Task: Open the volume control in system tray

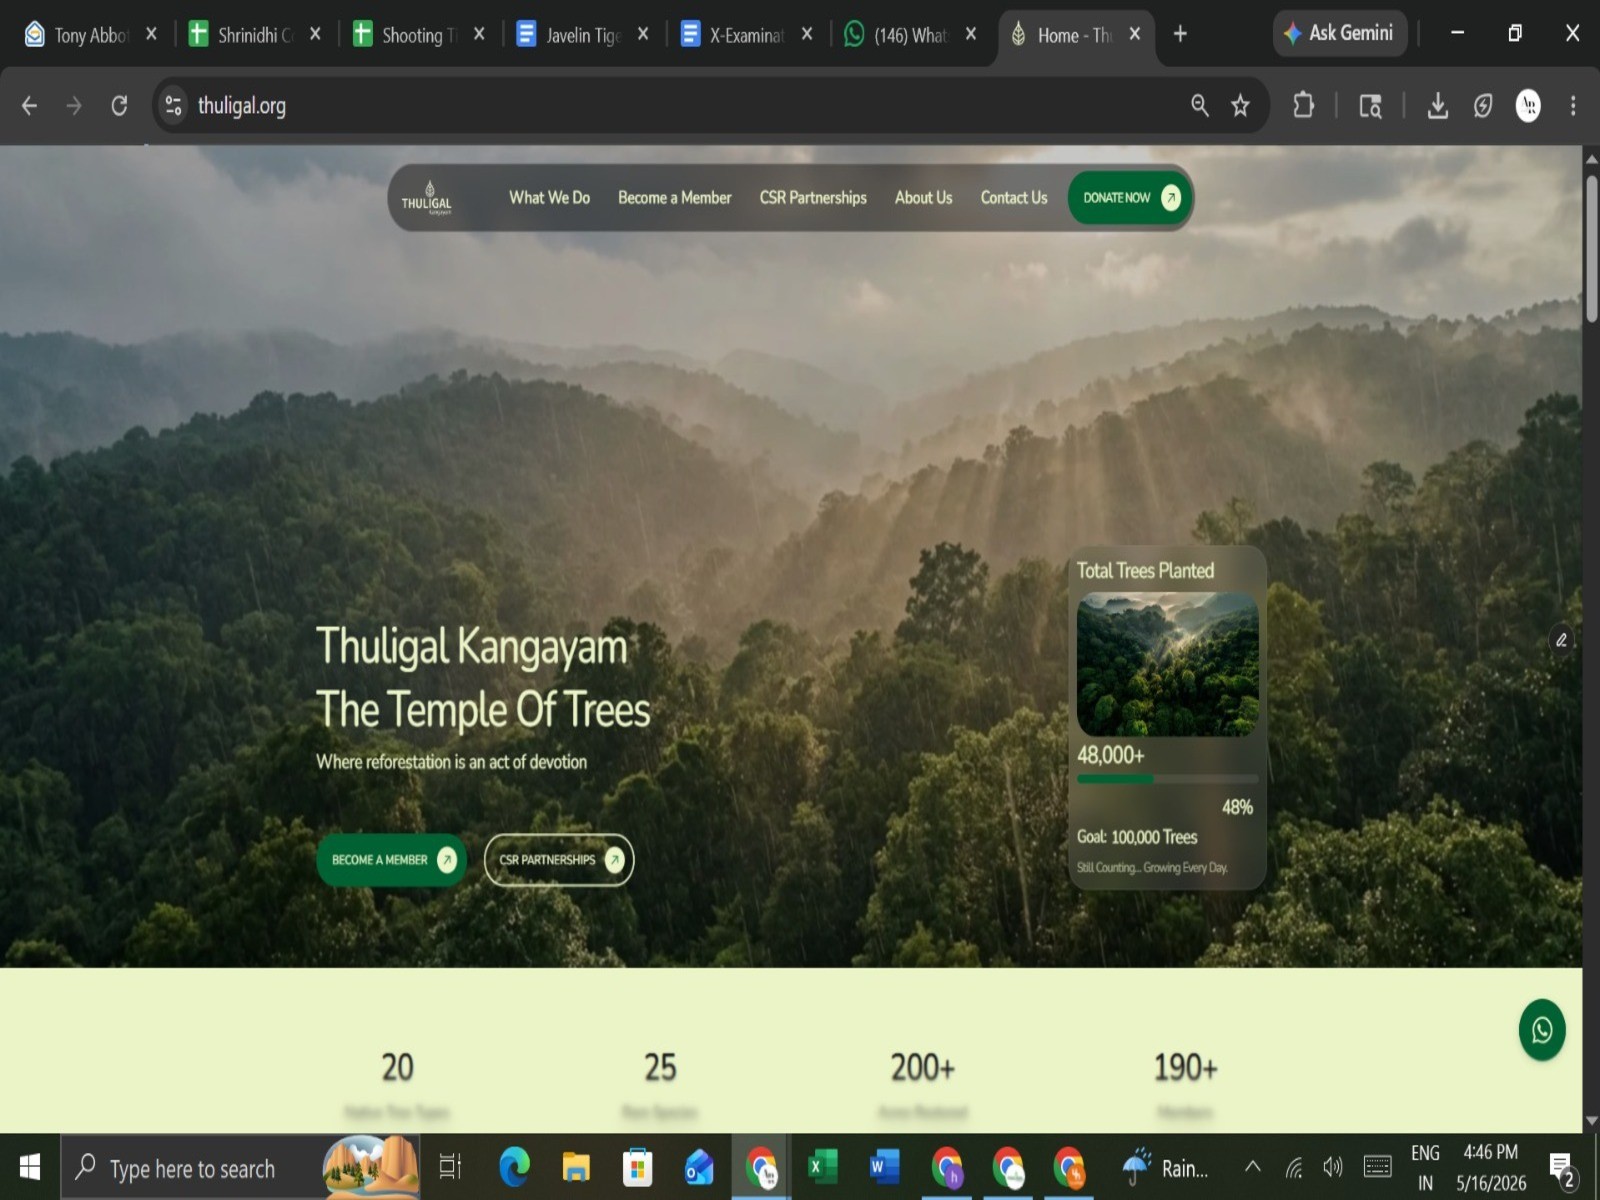Action: click(x=1332, y=1167)
